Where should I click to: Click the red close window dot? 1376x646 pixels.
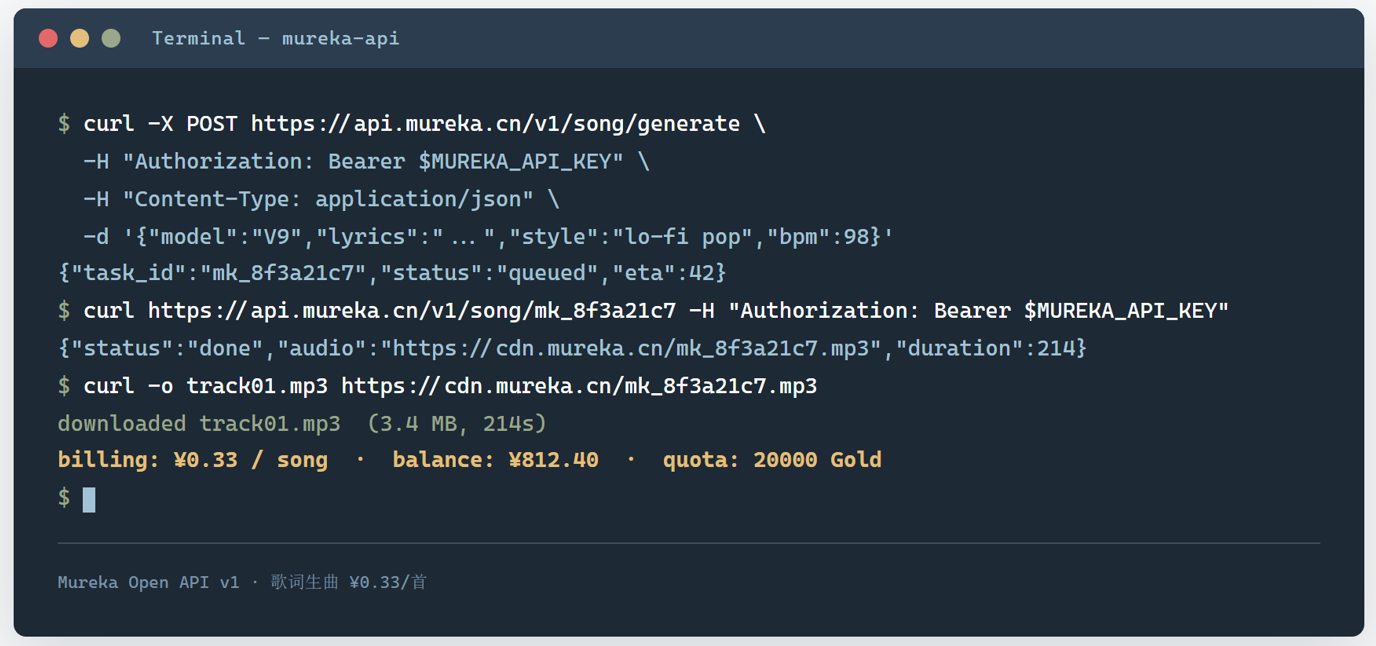tap(48, 38)
